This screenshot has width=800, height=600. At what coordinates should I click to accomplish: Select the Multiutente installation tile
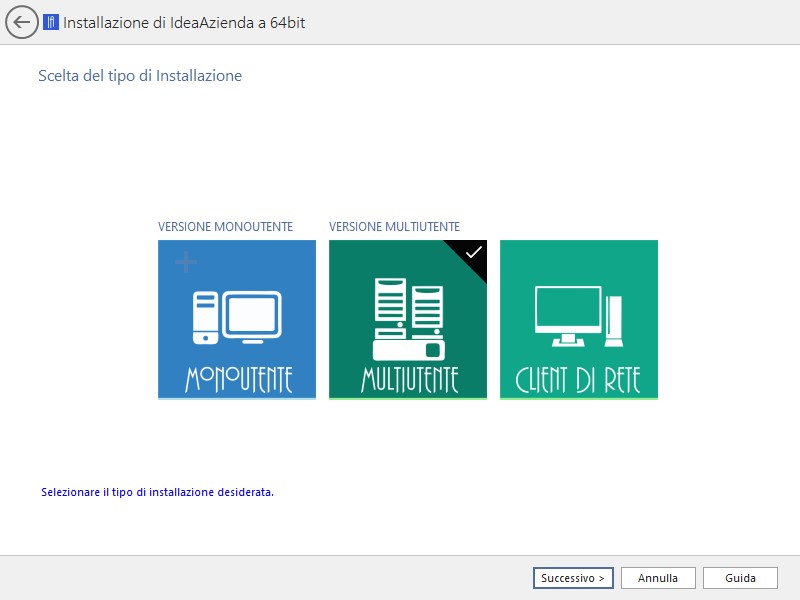(x=408, y=319)
